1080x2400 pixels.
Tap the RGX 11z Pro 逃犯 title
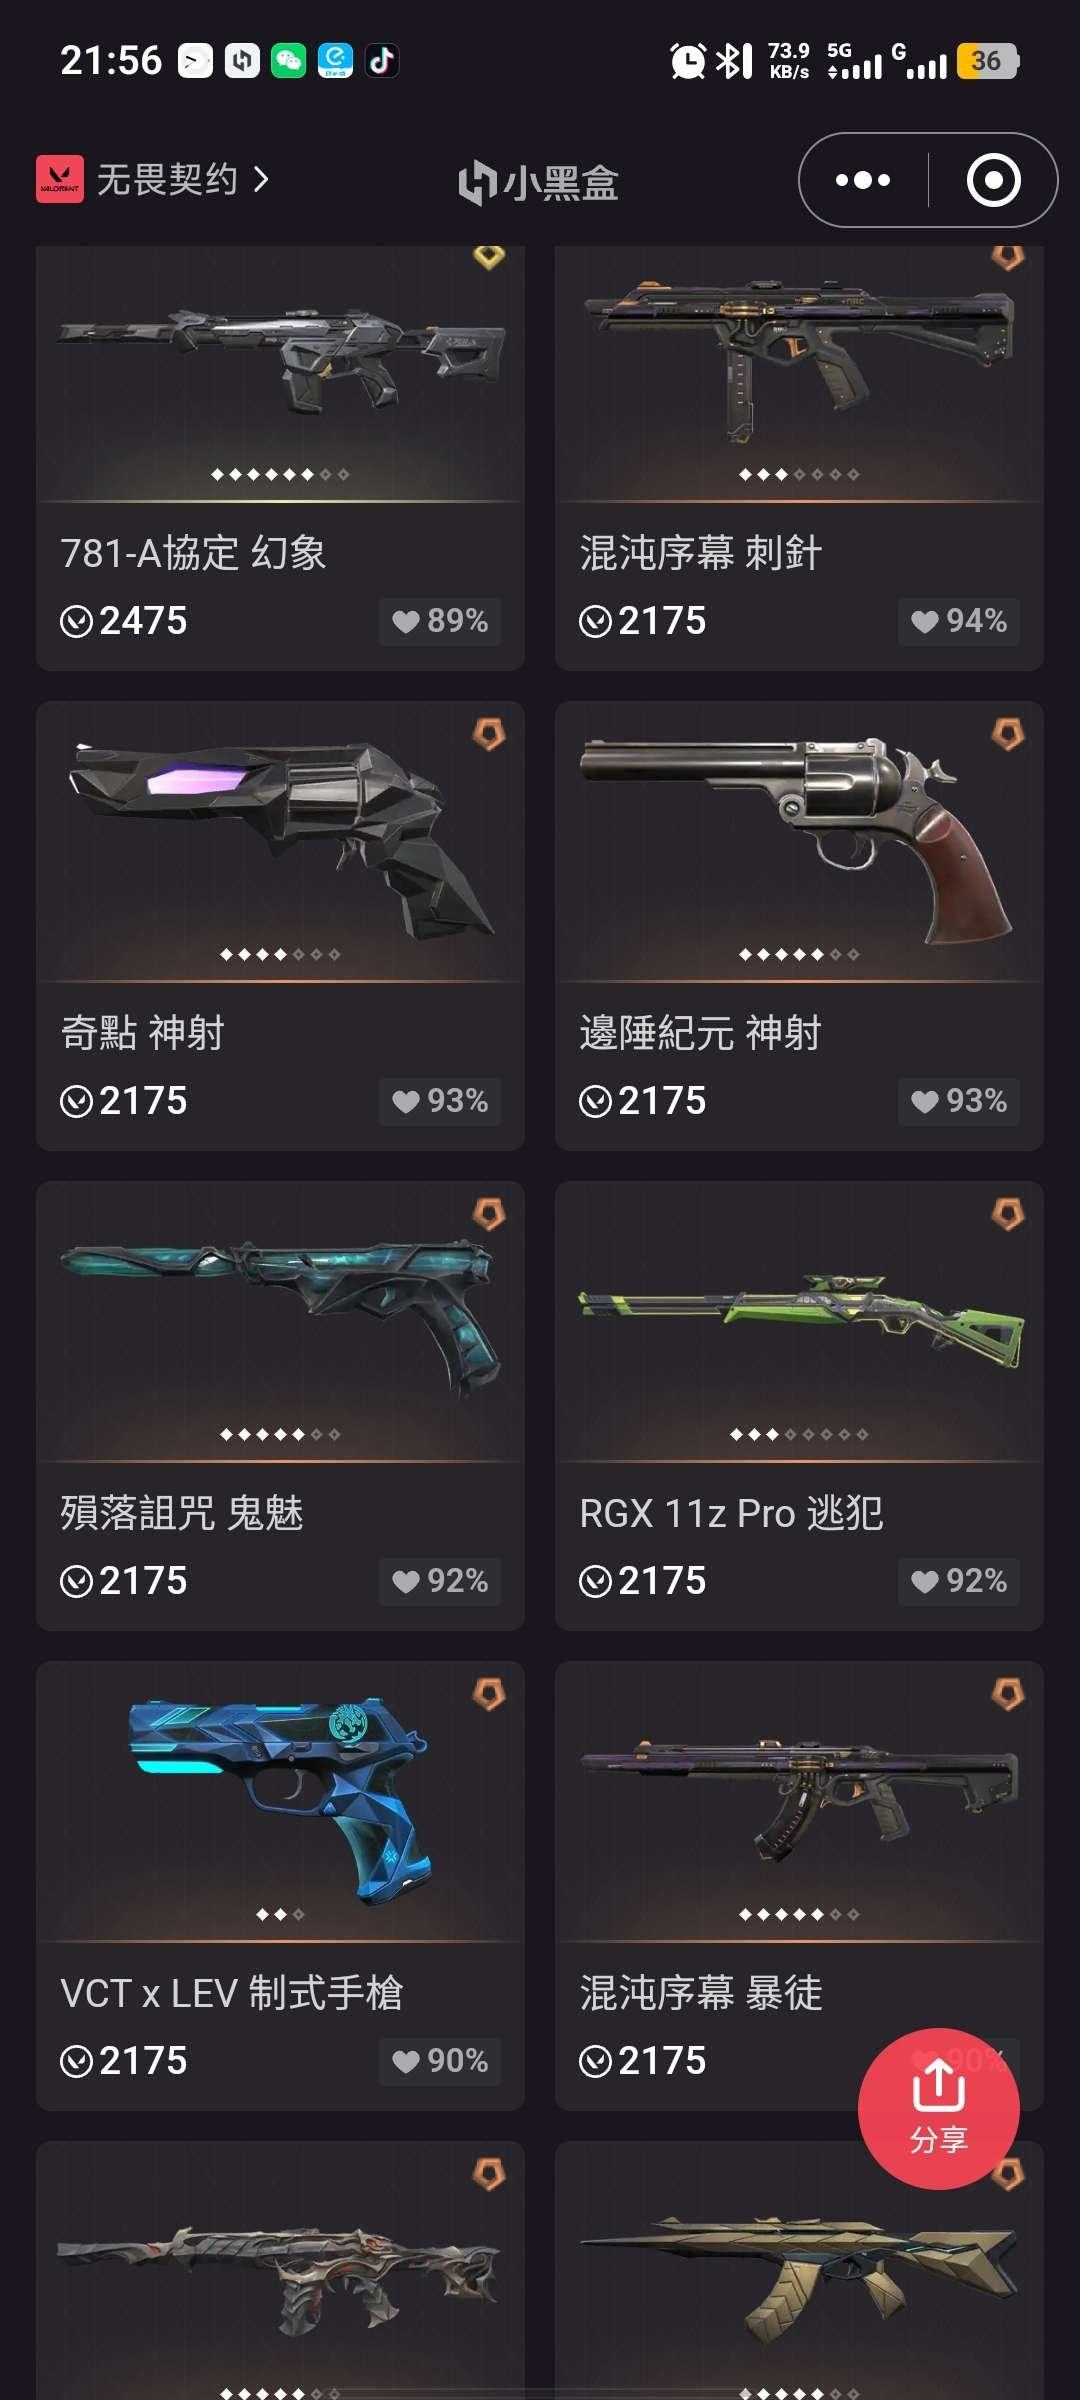click(x=731, y=1513)
